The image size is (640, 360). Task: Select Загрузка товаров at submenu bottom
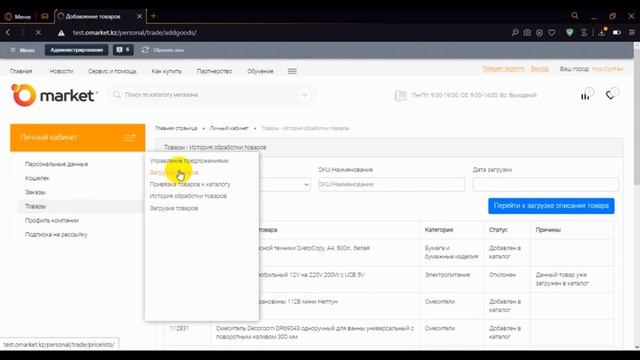click(x=174, y=208)
